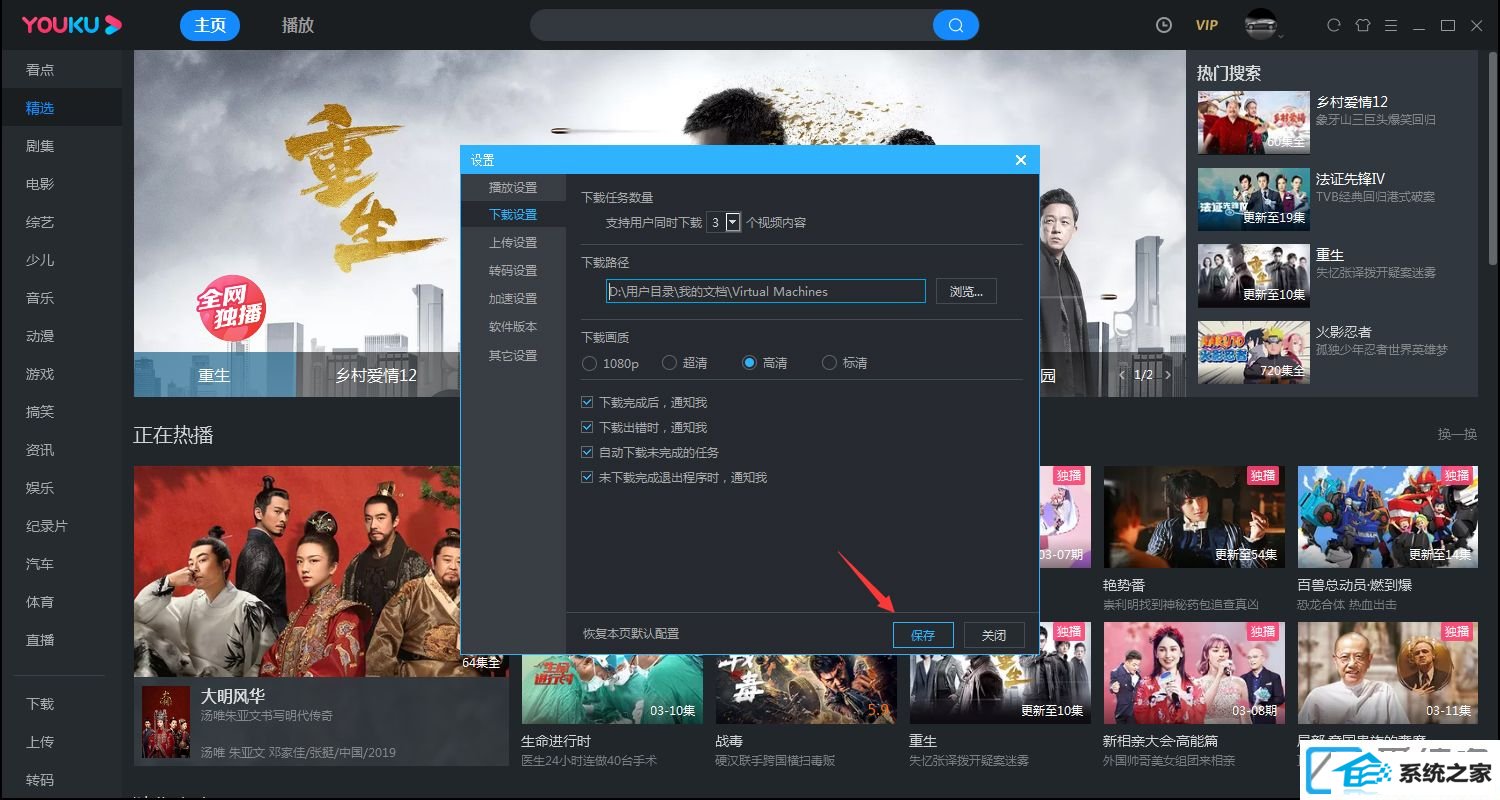Expand the avatar dropdown arrow
This screenshot has height=800, width=1500.
(x=1280, y=36)
